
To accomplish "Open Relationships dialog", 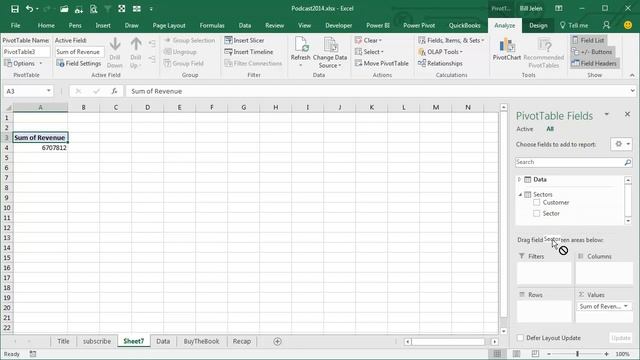I will pyautogui.click(x=440, y=63).
